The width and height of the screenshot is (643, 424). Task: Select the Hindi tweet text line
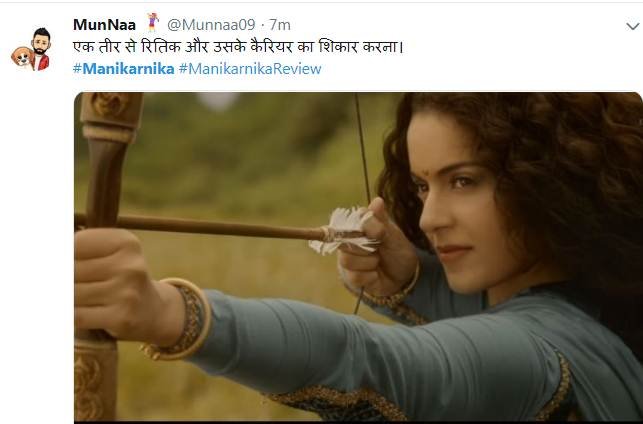tap(239, 47)
